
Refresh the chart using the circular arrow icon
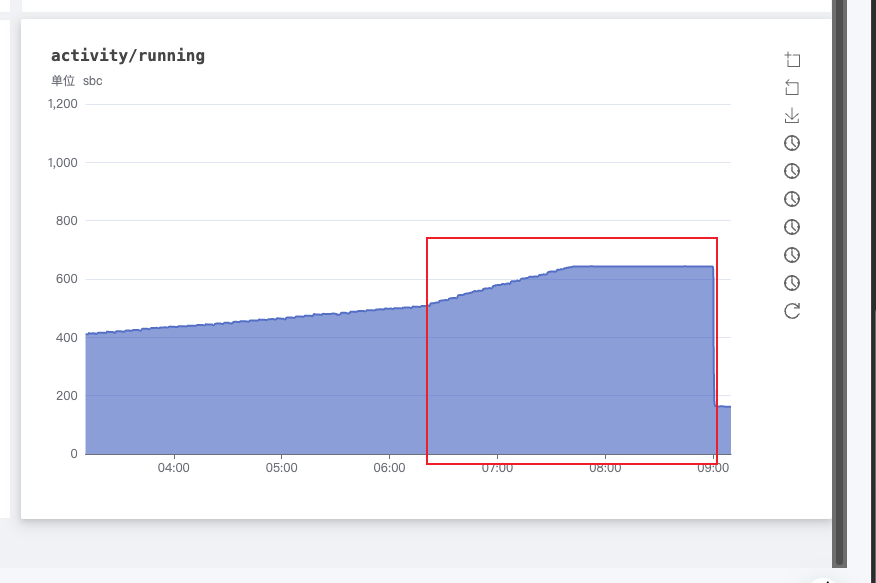click(x=792, y=311)
